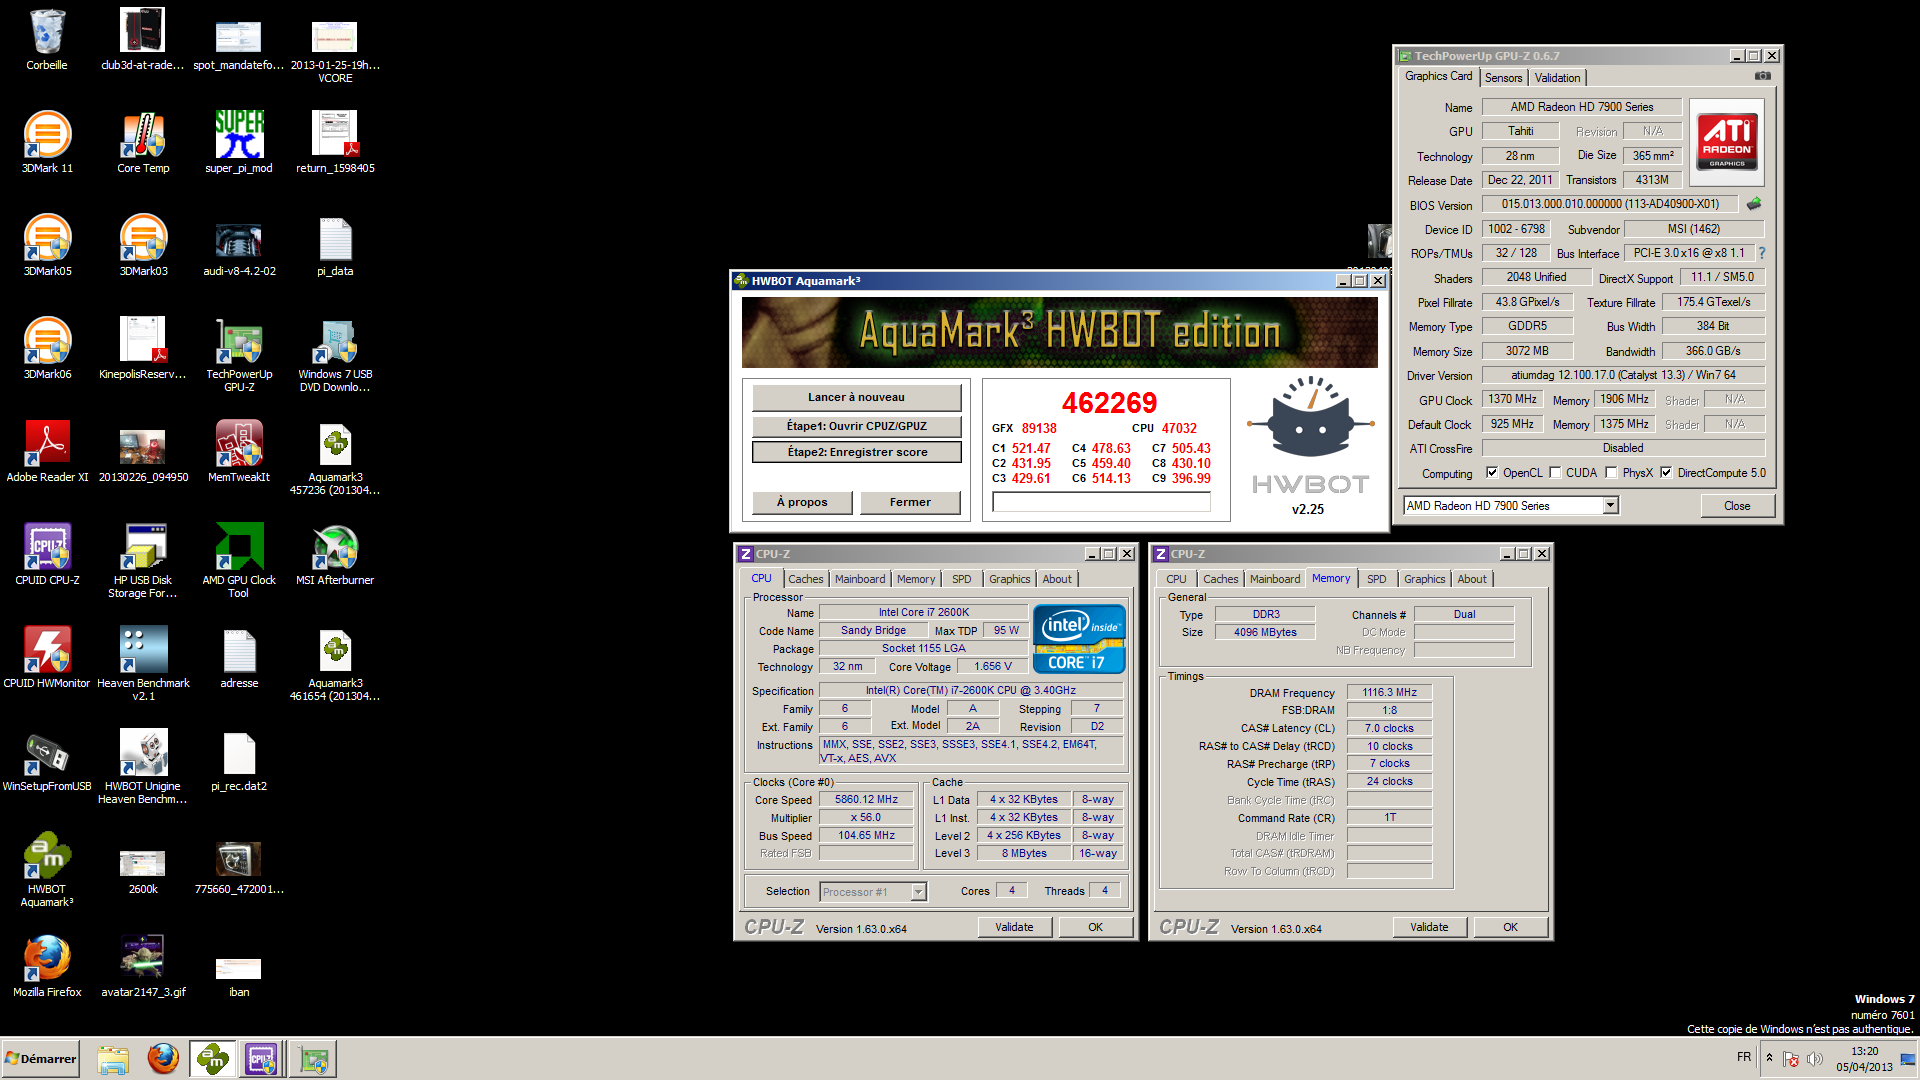Click Étape2: Enregistrer score button
This screenshot has width=1920, height=1080.
click(x=856, y=452)
